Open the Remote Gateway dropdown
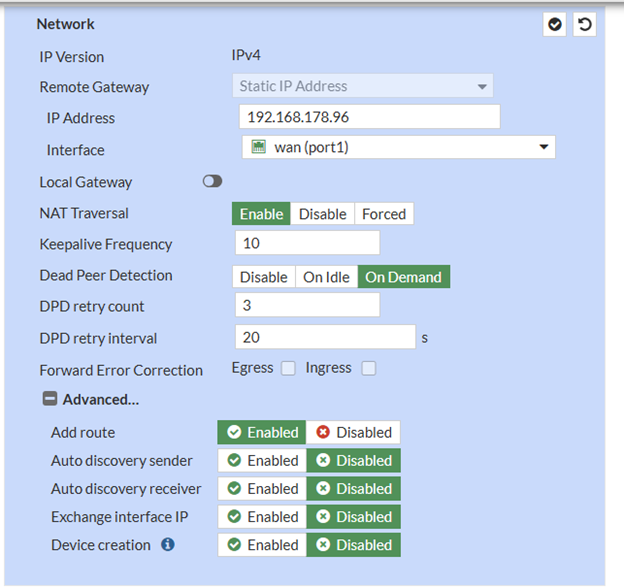This screenshot has width=624, height=588. (x=364, y=86)
